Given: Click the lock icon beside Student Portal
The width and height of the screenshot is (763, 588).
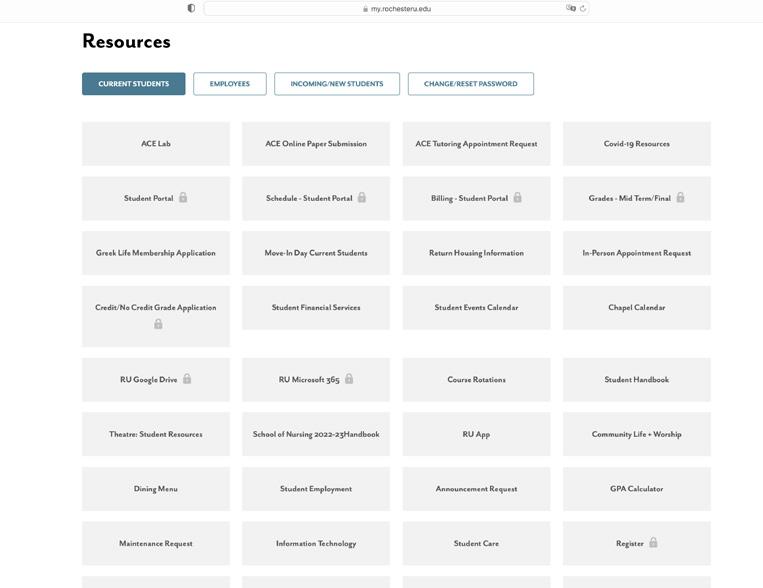Looking at the screenshot, I should (183, 197).
